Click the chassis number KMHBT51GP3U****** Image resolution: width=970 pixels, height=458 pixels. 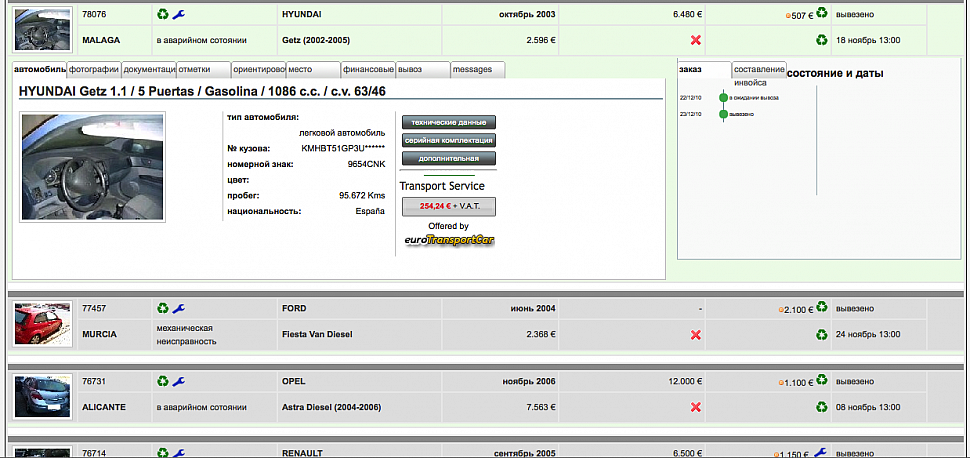(343, 149)
